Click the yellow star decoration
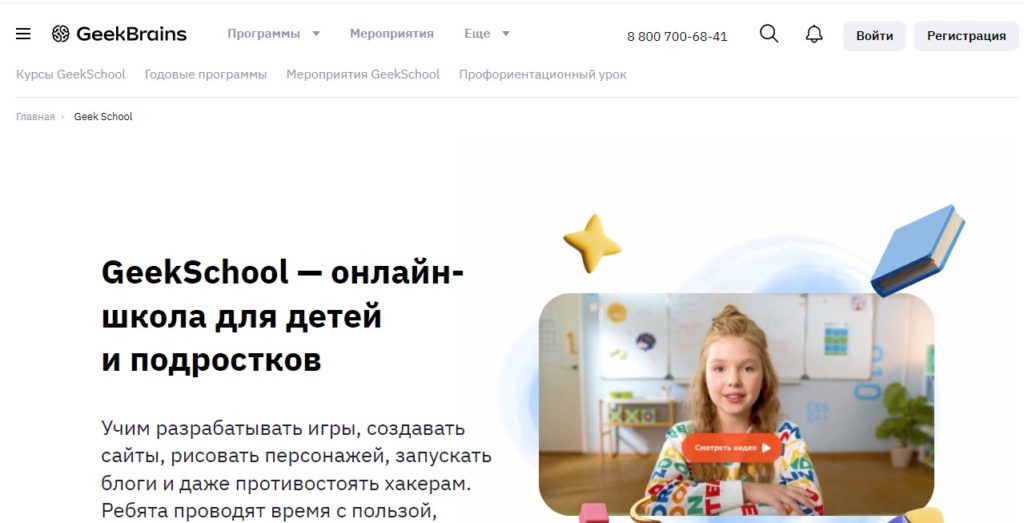The height and width of the screenshot is (523, 1024). coord(592,243)
